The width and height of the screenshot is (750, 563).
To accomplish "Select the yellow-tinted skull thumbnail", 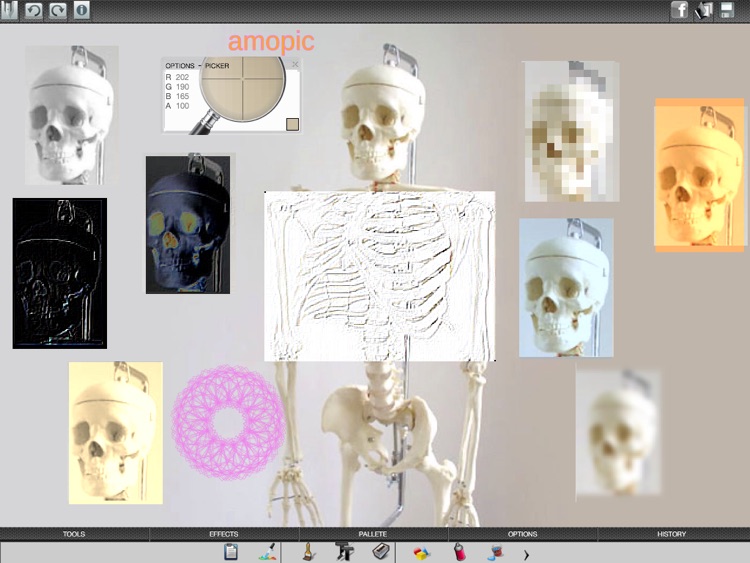I will 116,433.
